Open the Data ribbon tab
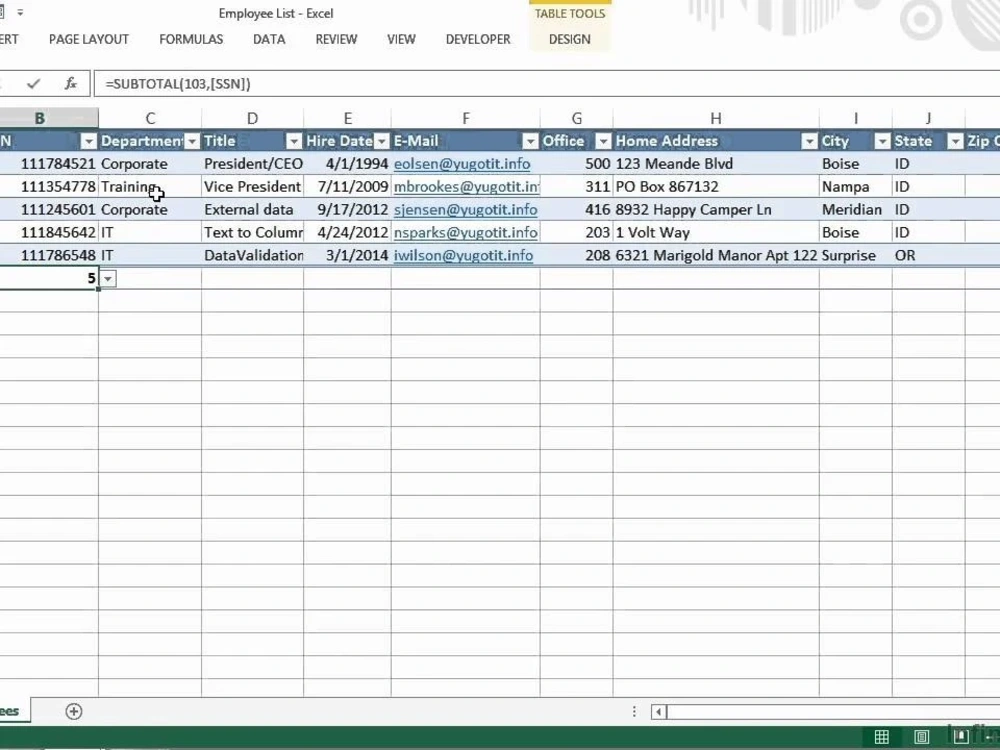This screenshot has width=1000, height=750. coord(269,39)
